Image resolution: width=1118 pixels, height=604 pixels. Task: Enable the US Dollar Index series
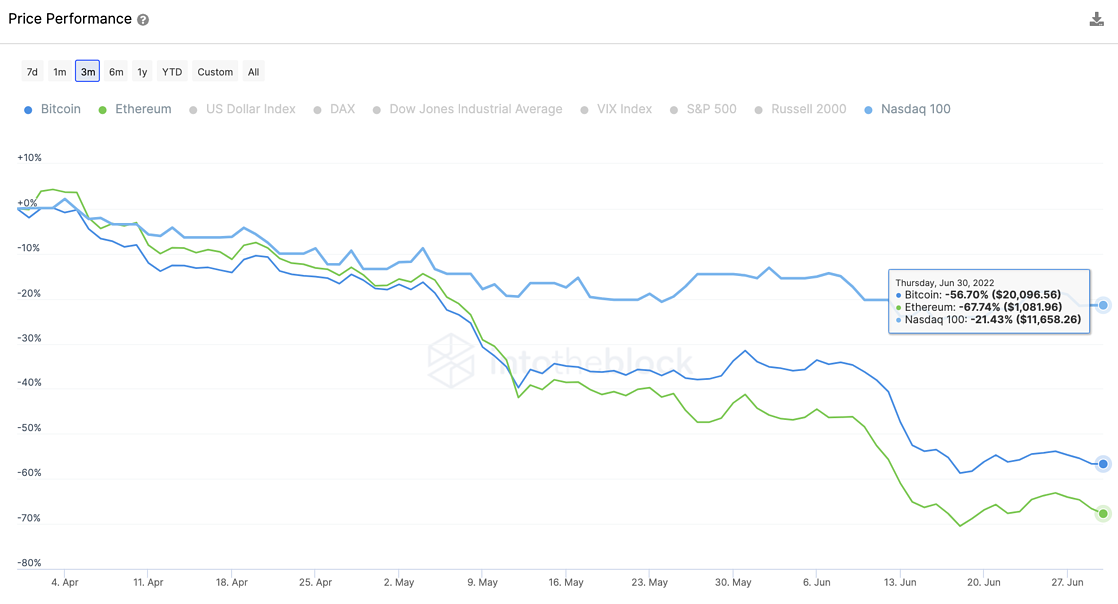tap(242, 109)
